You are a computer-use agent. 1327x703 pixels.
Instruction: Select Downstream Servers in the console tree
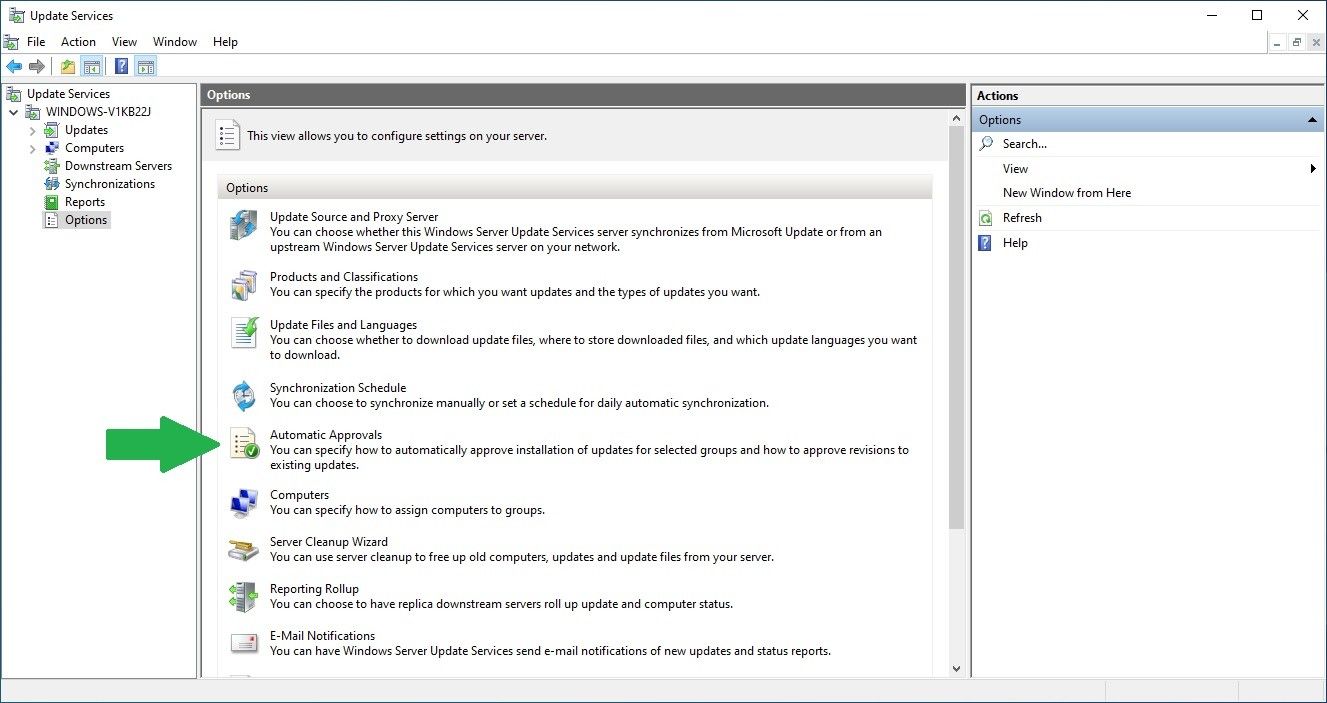[x=118, y=166]
